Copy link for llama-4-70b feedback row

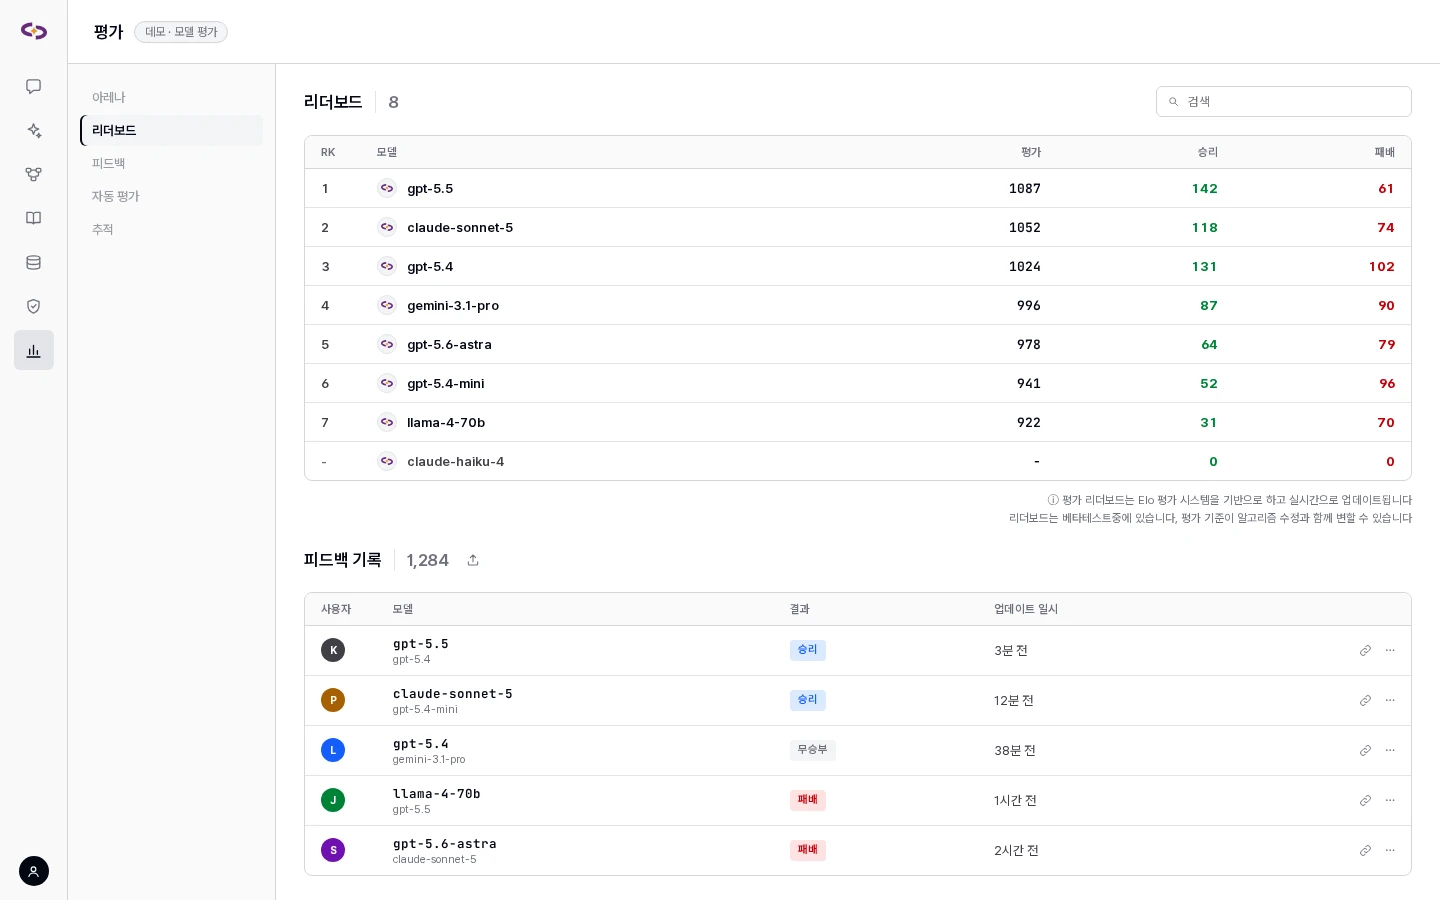tap(1365, 801)
